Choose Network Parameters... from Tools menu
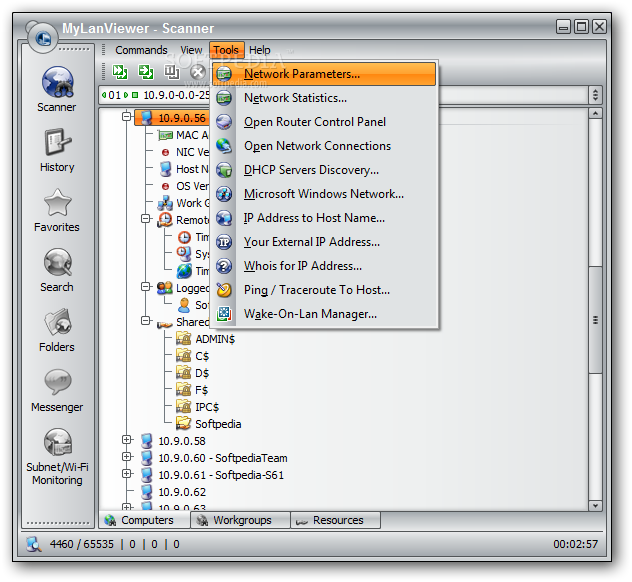This screenshot has height=582, width=632. click(x=324, y=74)
